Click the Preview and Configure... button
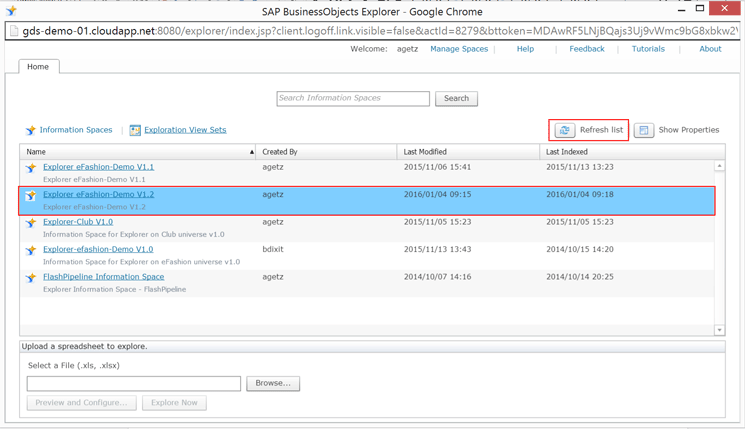745x429 pixels. [x=81, y=402]
